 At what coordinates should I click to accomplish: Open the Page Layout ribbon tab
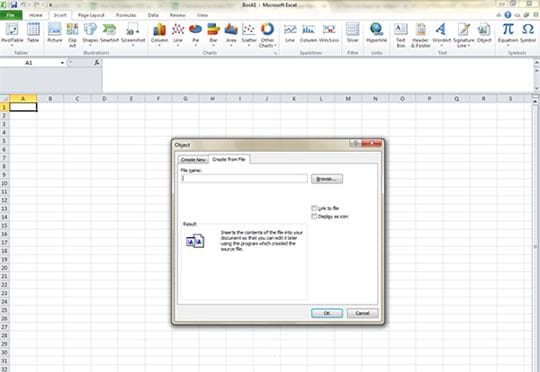pos(91,15)
